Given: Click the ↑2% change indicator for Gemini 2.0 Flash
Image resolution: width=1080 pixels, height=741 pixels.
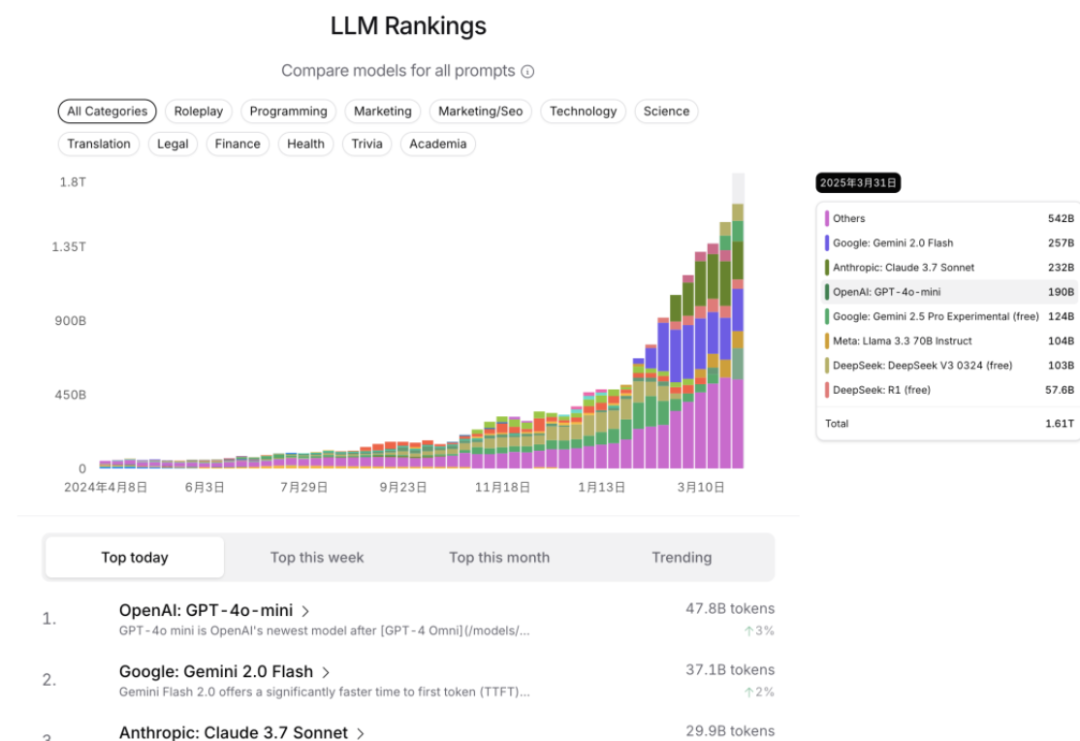Looking at the screenshot, I should click(759, 692).
